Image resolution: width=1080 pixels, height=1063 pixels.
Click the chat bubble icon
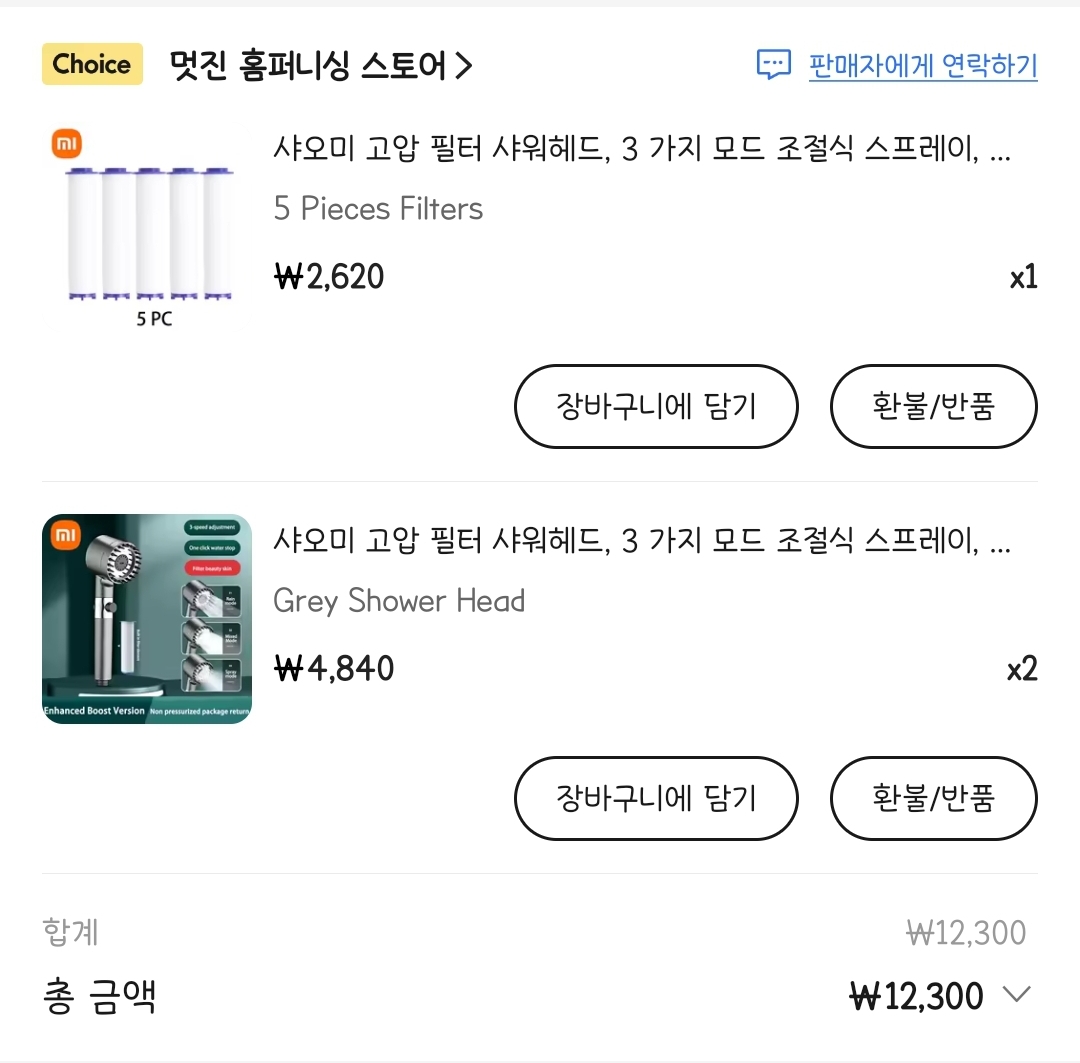pyautogui.click(x=773, y=66)
